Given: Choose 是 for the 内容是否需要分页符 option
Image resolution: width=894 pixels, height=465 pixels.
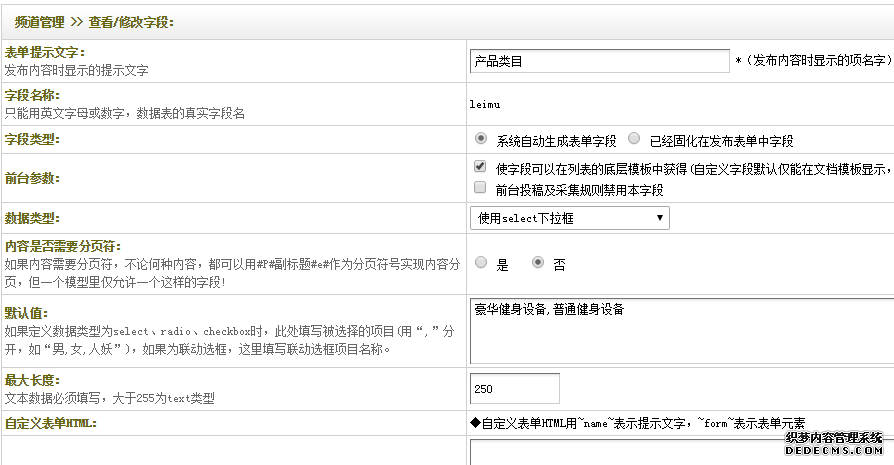Looking at the screenshot, I should (x=481, y=264).
